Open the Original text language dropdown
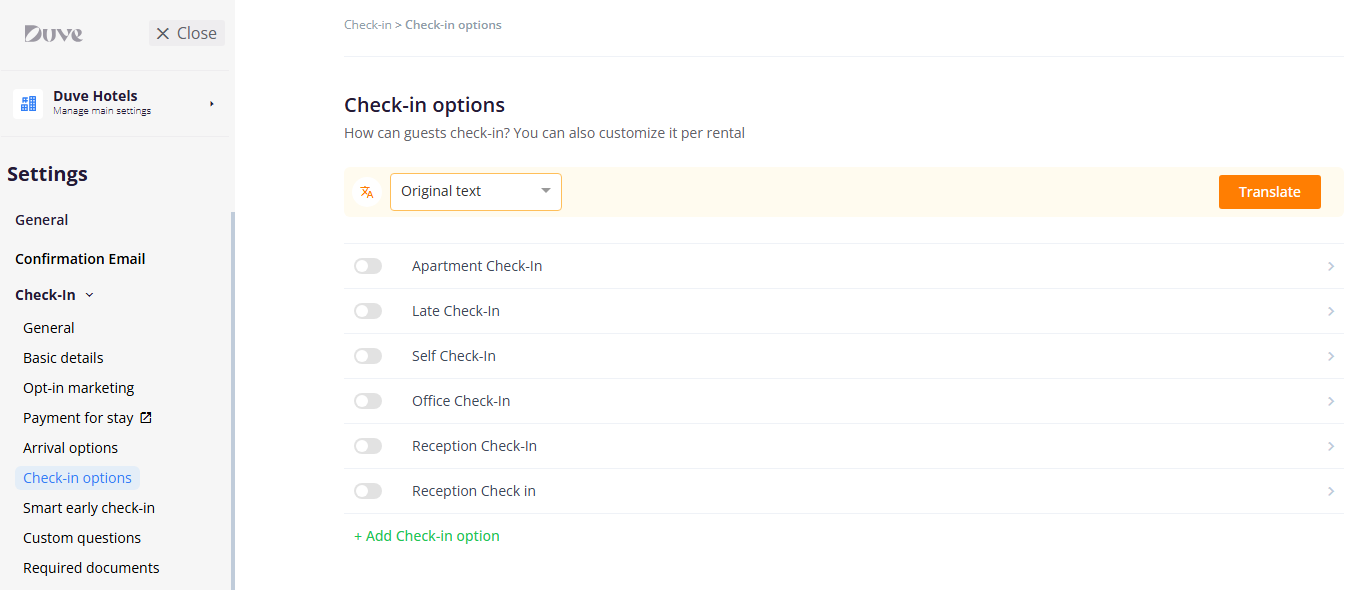 476,192
